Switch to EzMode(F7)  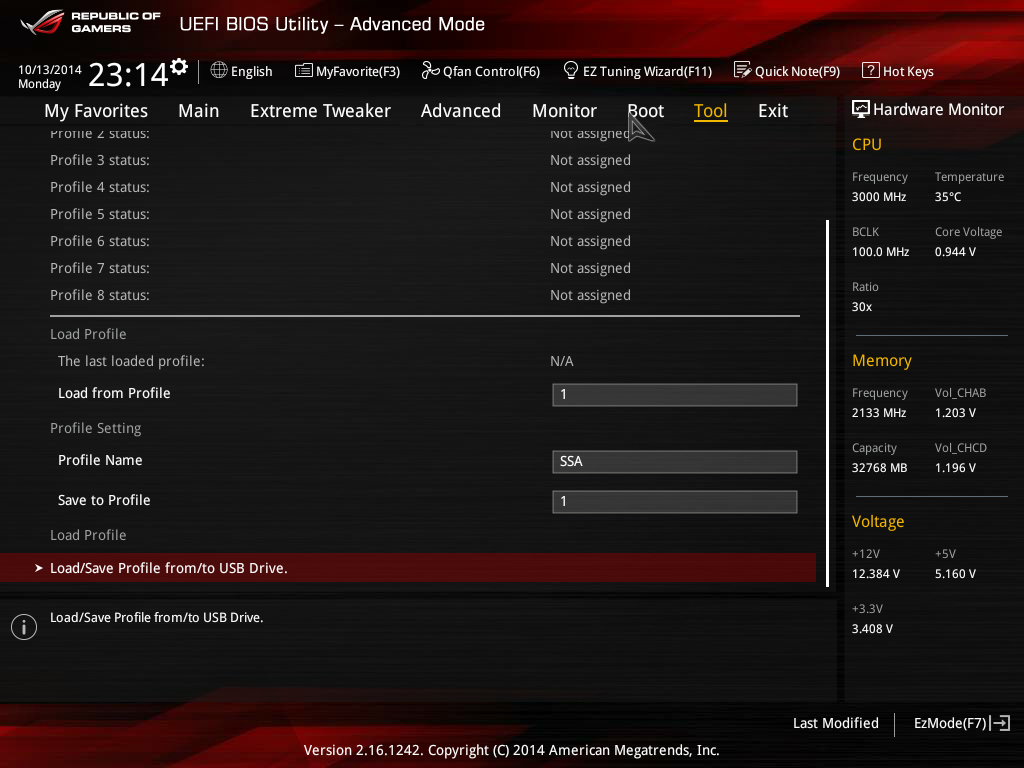(x=950, y=723)
